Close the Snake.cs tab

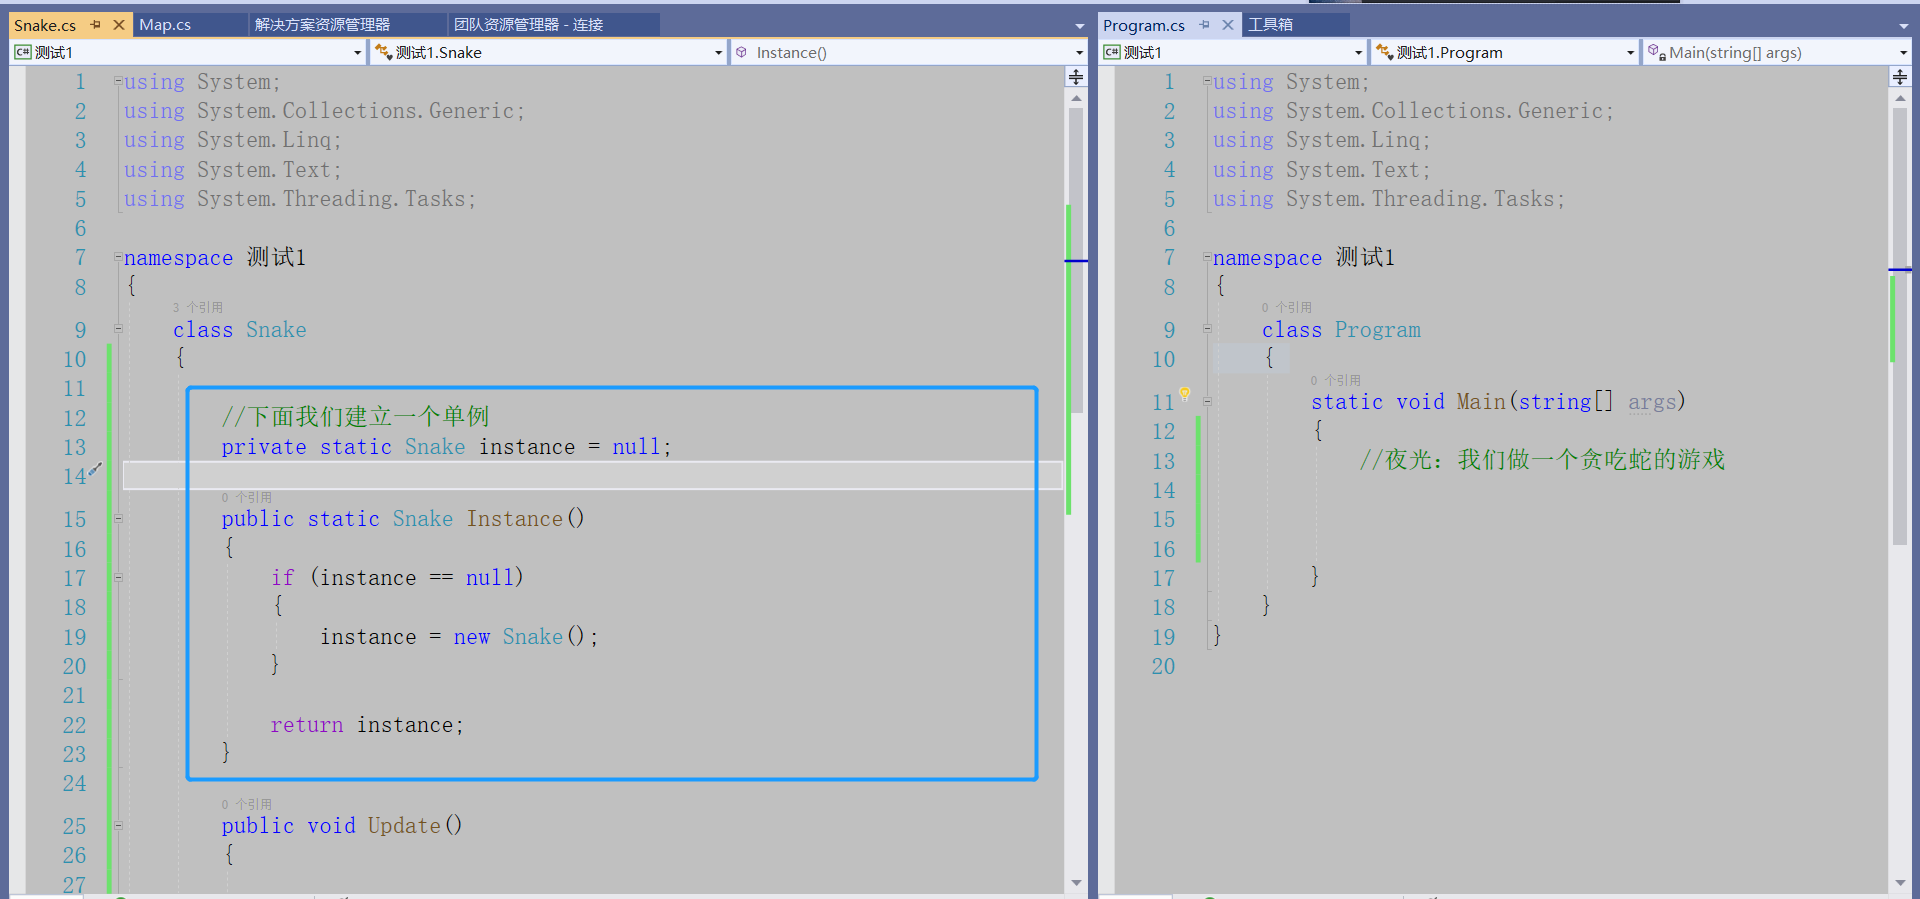[x=119, y=25]
